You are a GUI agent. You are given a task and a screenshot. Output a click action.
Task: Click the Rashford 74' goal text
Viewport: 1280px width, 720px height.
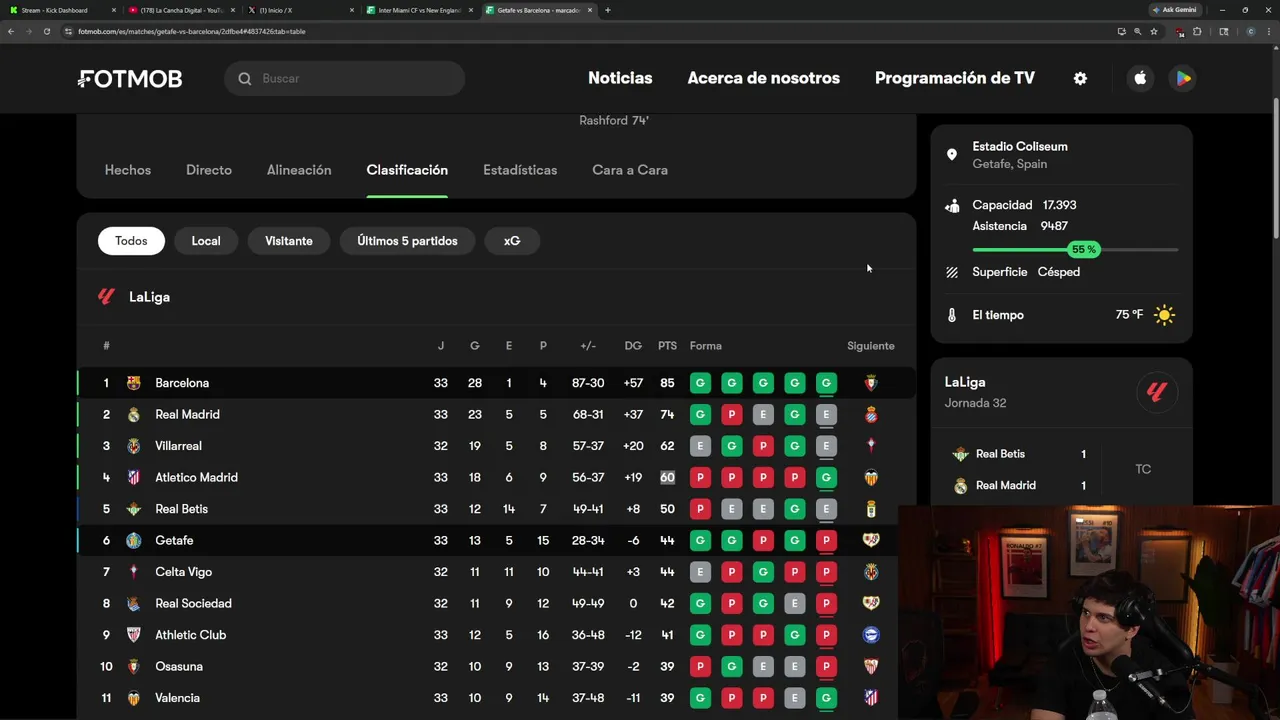pos(614,120)
